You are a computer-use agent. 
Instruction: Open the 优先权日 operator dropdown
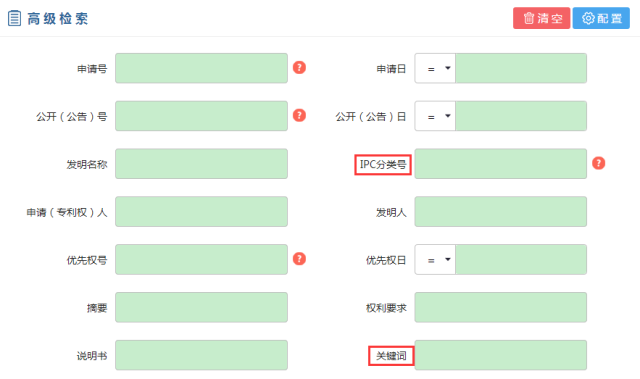[x=435, y=259]
